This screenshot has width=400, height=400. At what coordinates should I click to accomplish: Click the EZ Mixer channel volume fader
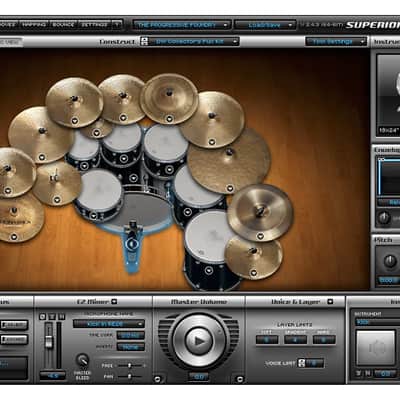click(x=49, y=342)
